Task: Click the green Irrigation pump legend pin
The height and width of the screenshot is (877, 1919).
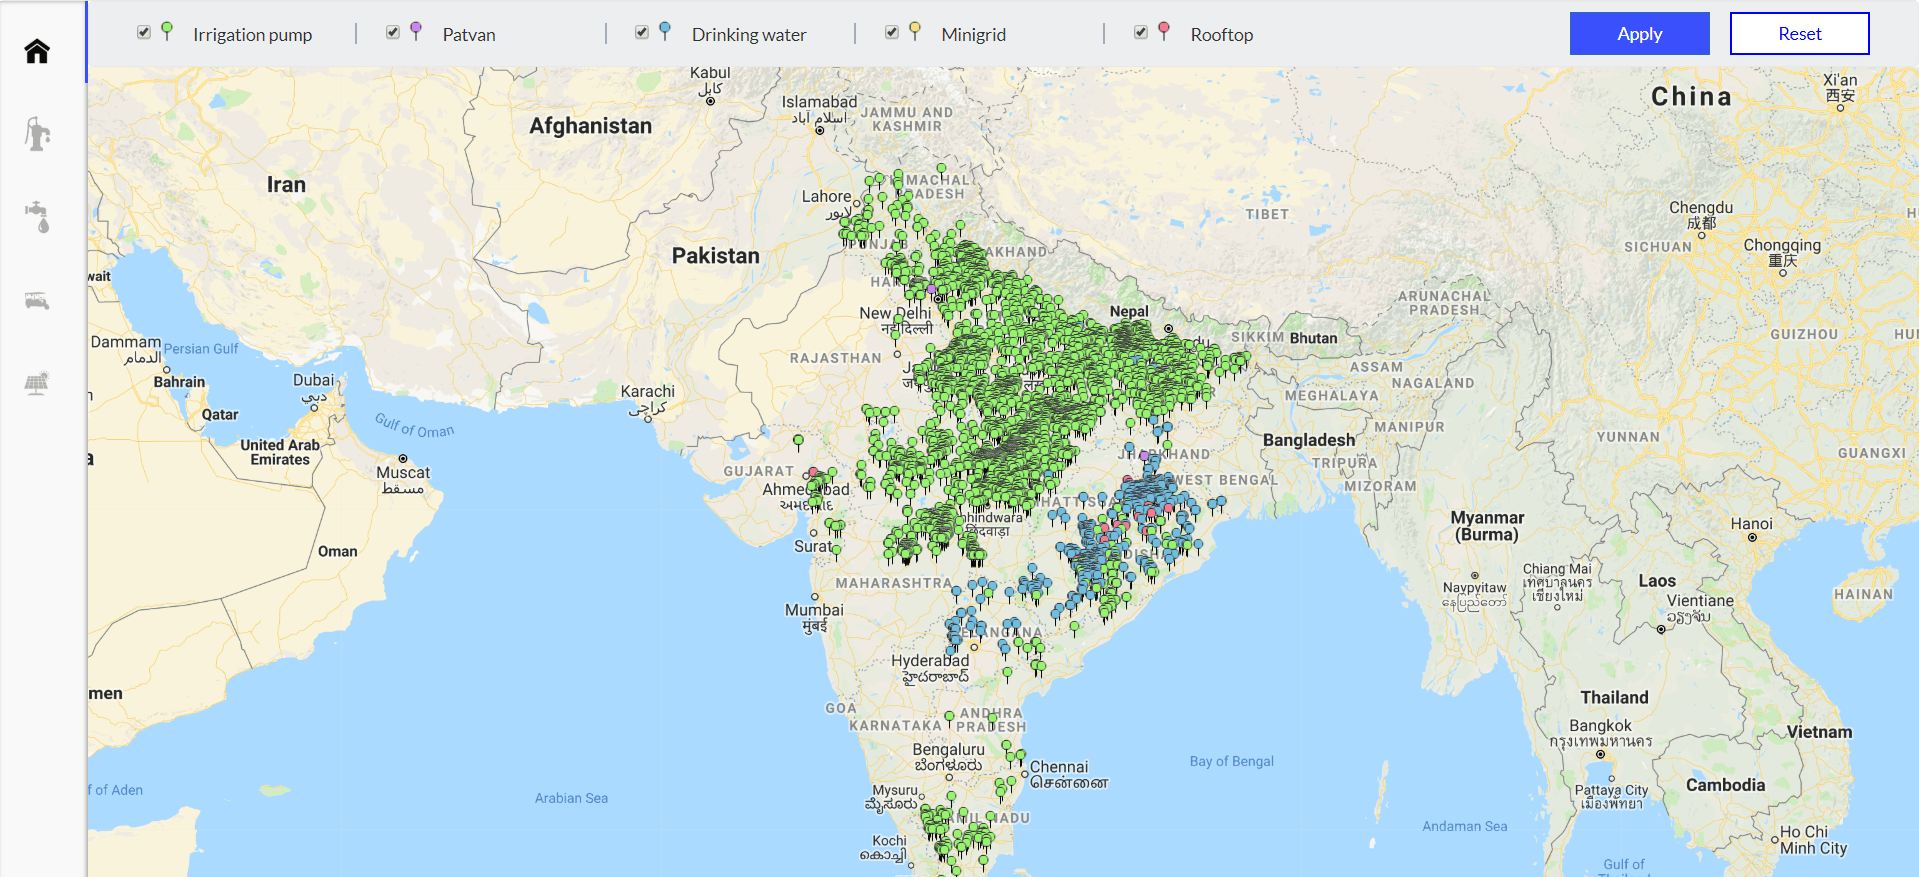Action: pyautogui.click(x=167, y=32)
